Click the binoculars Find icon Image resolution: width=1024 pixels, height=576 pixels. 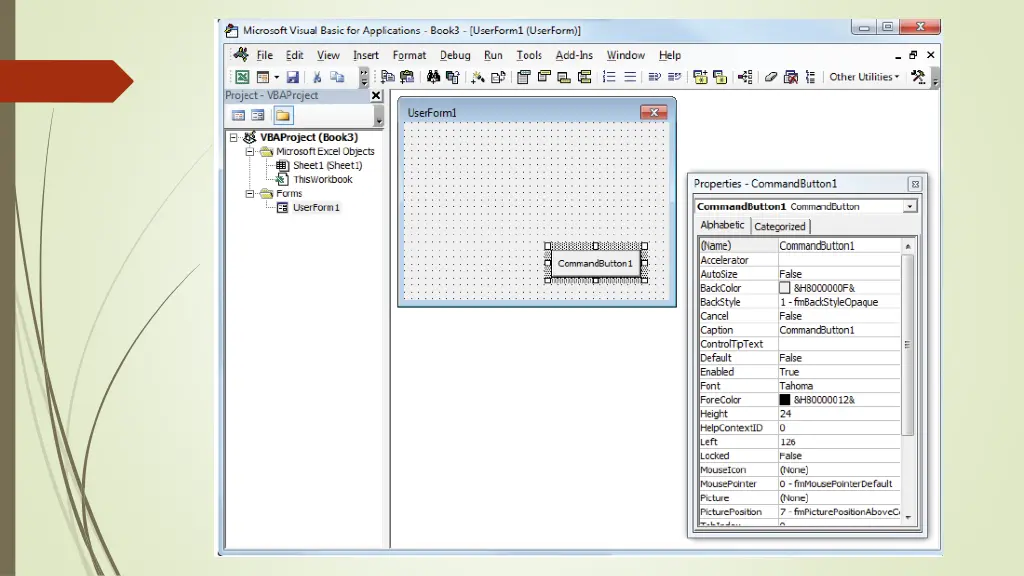(x=433, y=77)
